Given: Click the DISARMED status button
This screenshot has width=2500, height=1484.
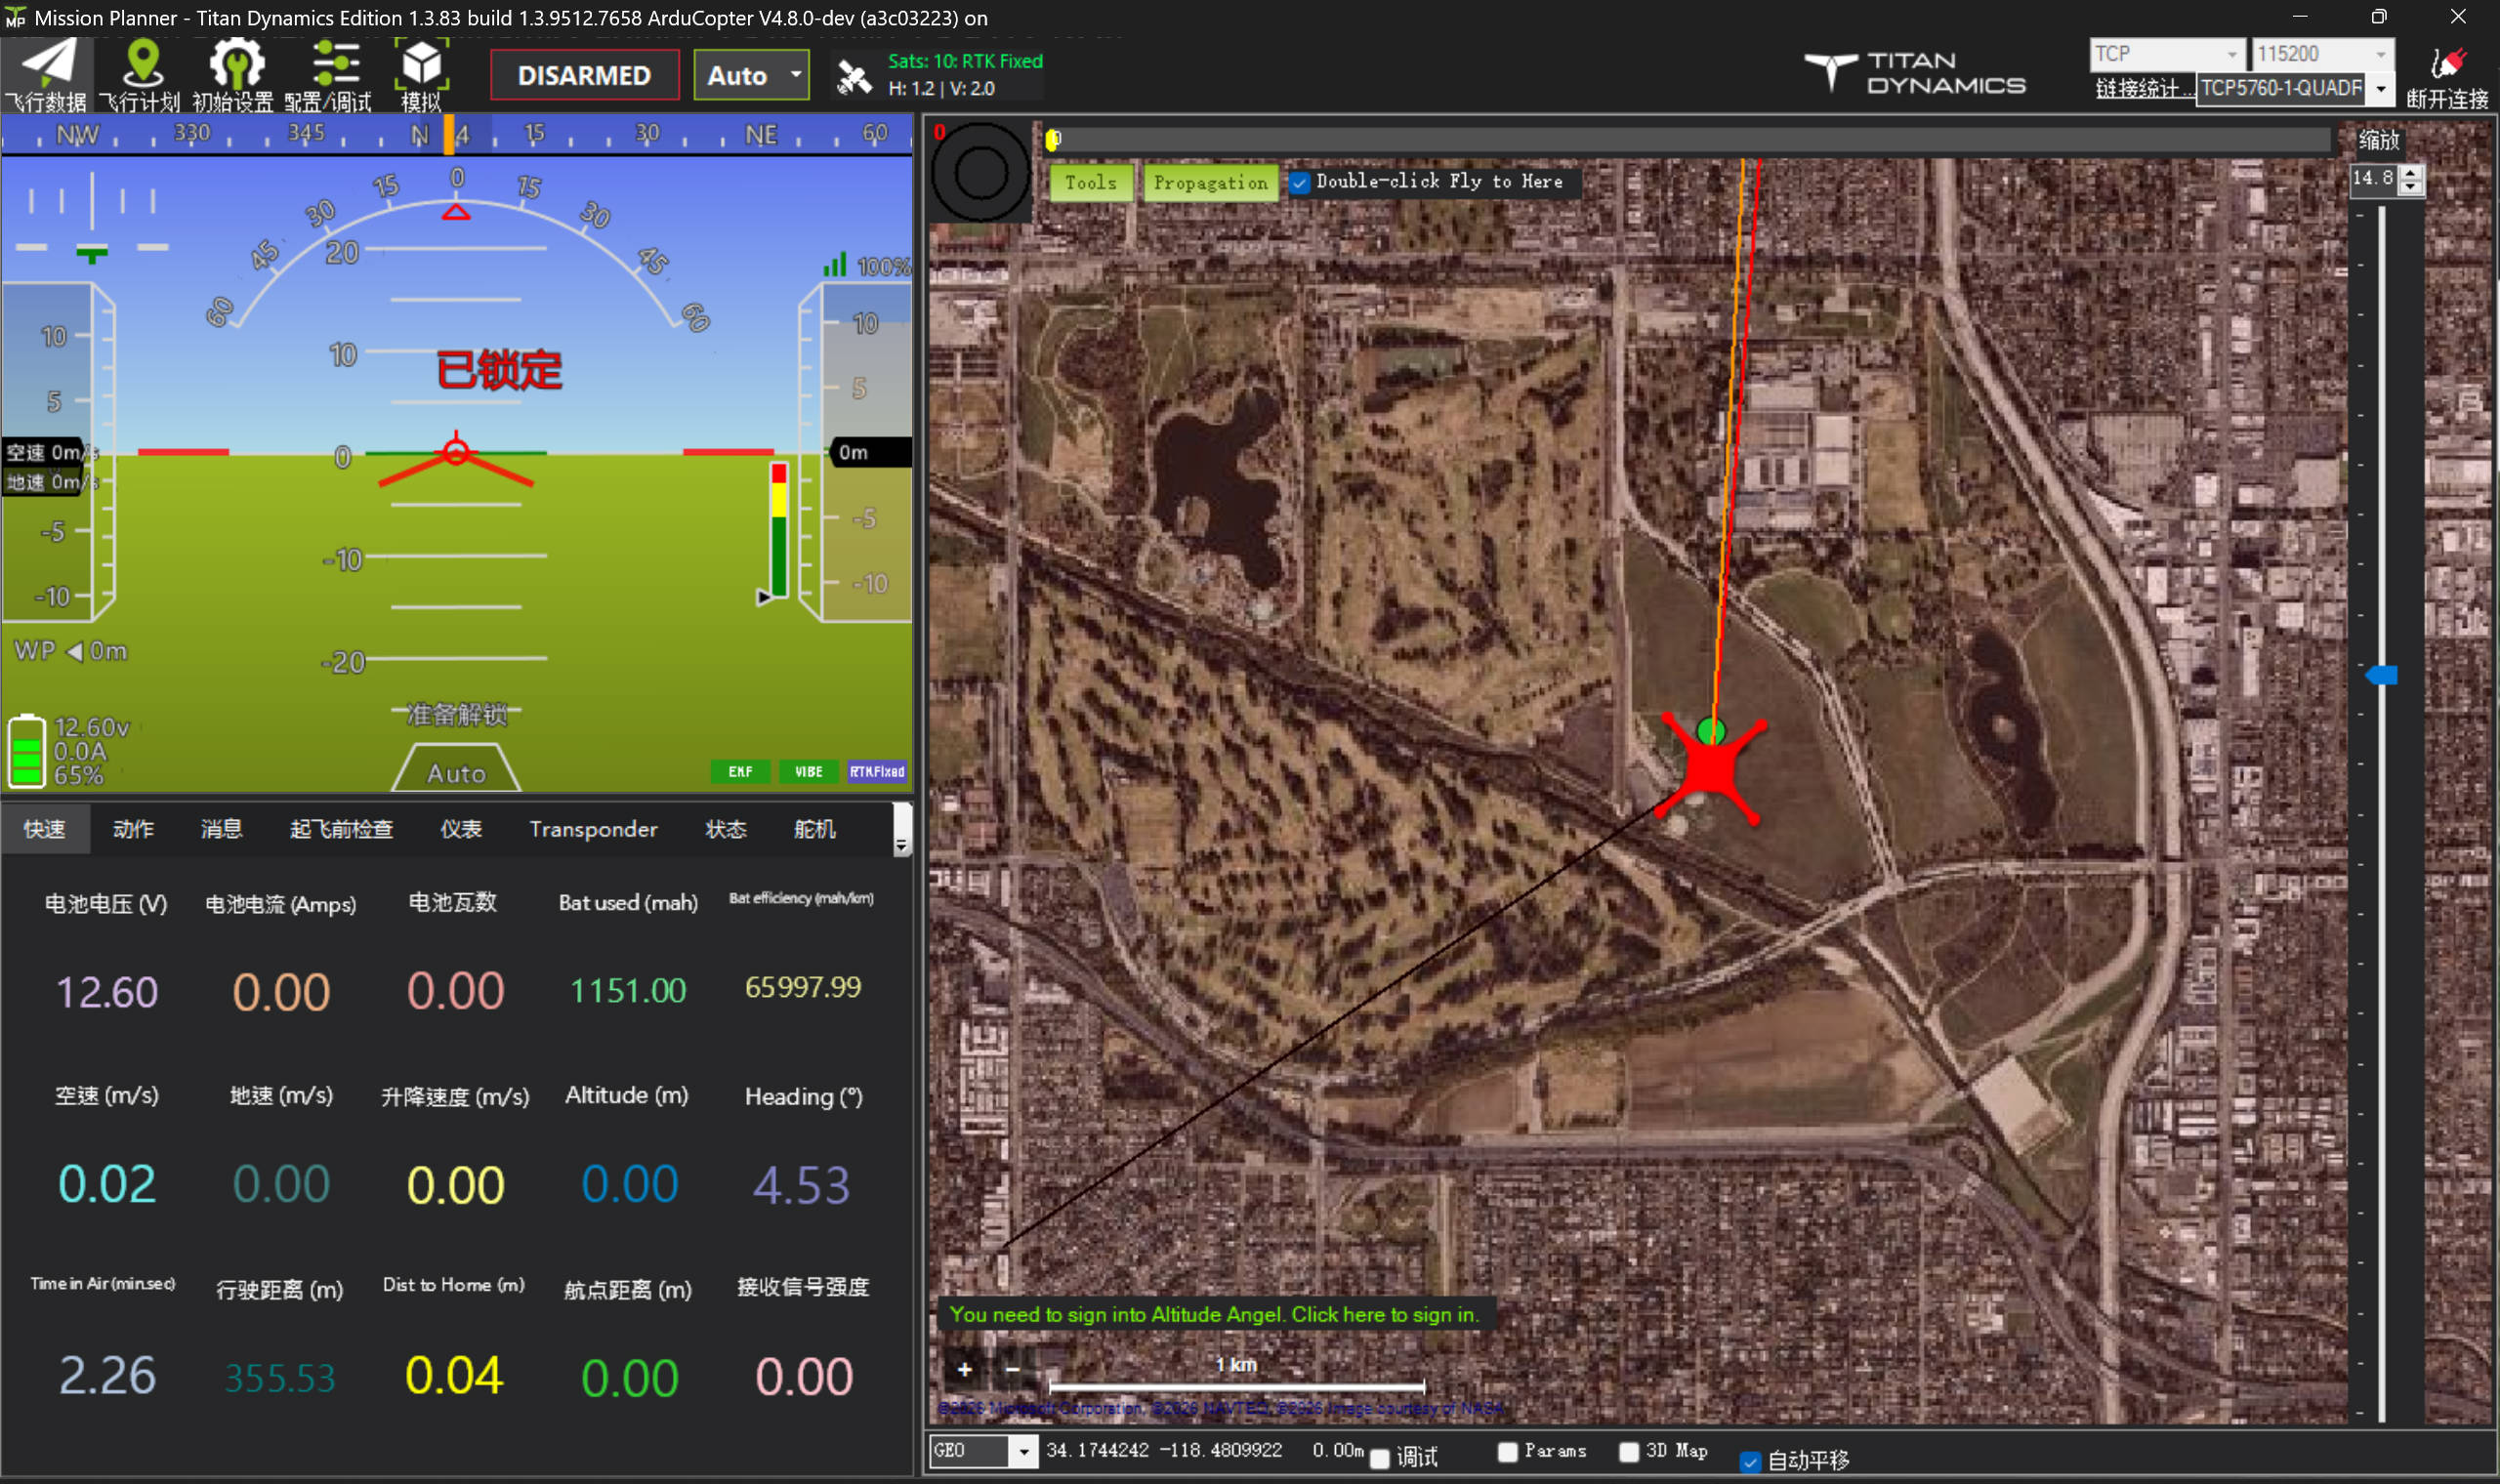Looking at the screenshot, I should (584, 76).
